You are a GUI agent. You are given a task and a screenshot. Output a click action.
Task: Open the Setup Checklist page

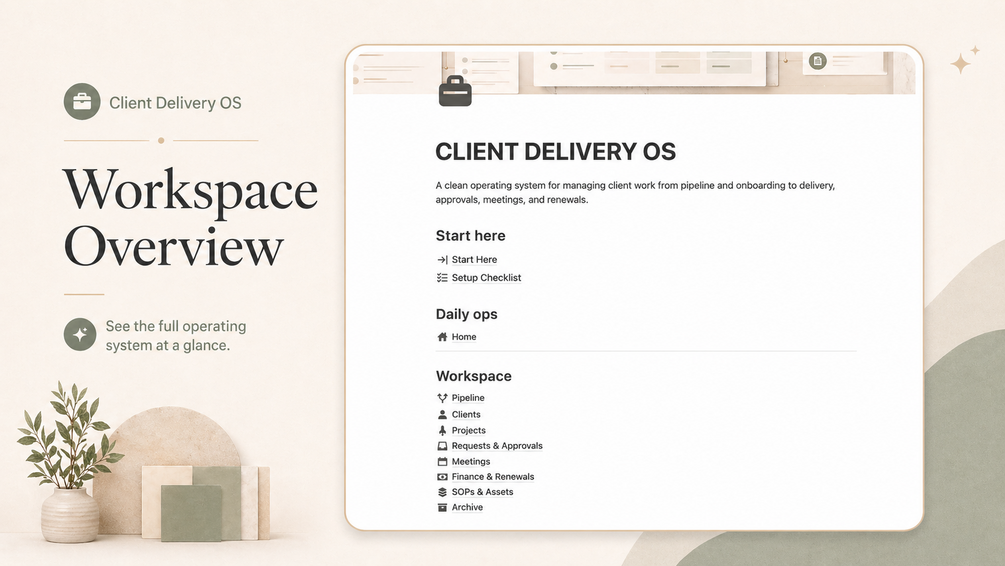coord(486,278)
